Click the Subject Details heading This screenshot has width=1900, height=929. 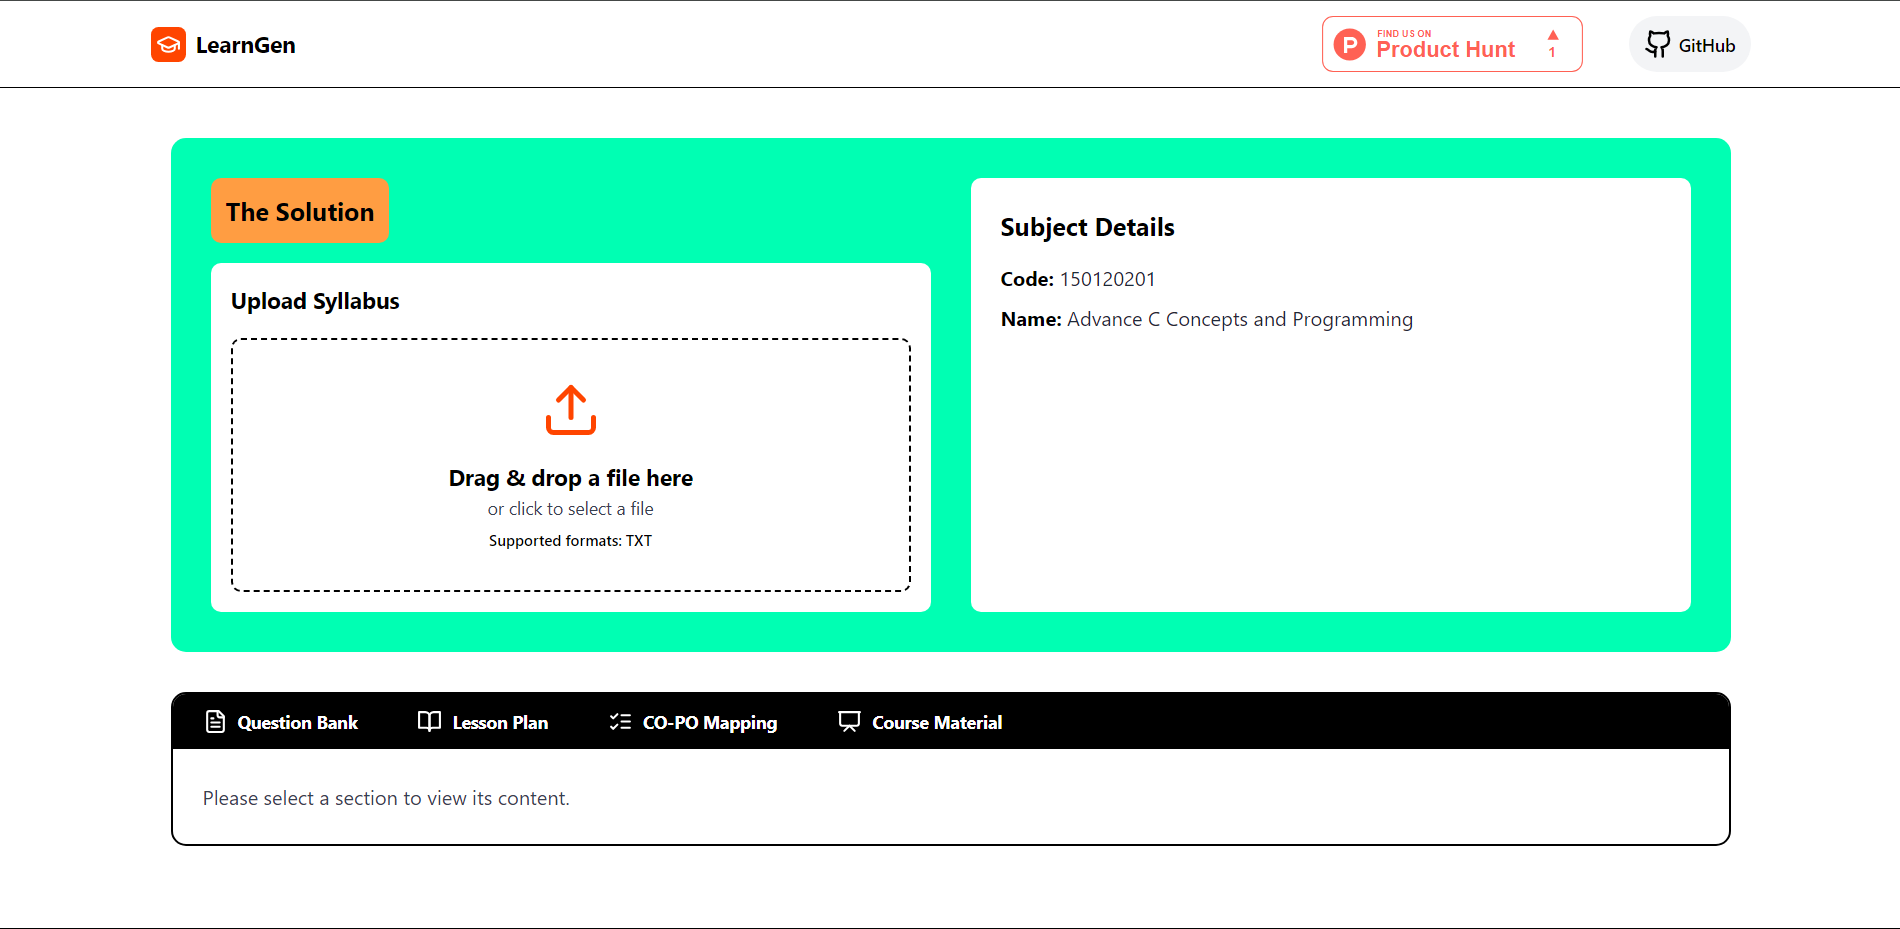tap(1087, 227)
